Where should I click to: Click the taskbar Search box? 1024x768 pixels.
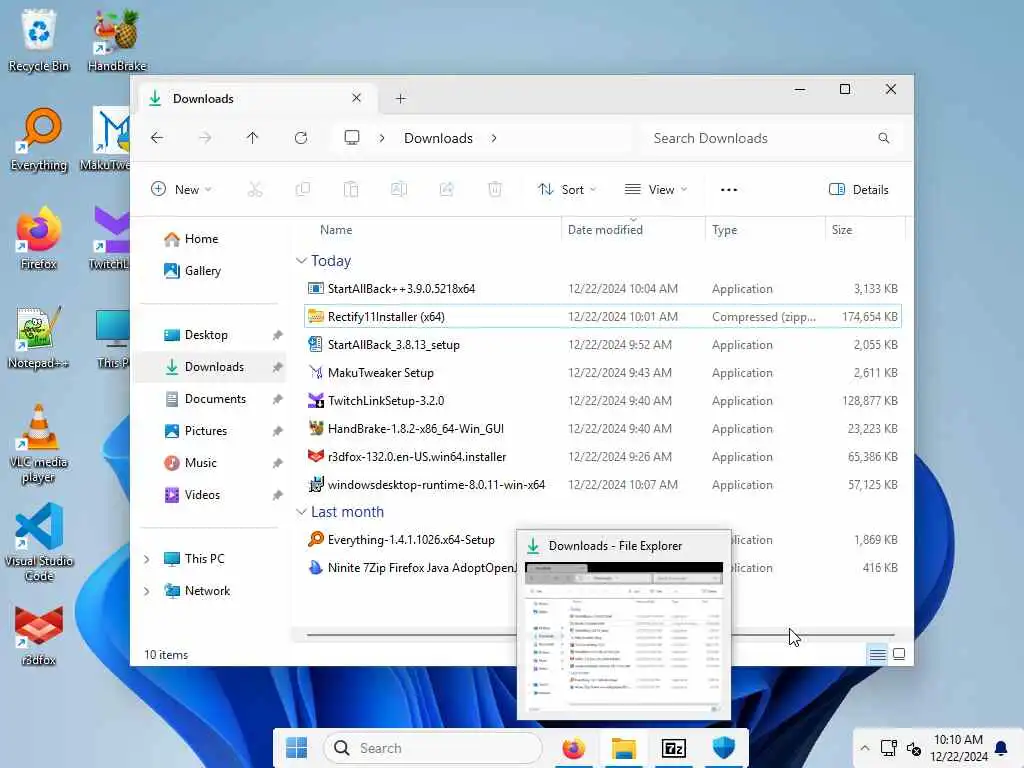coord(432,748)
